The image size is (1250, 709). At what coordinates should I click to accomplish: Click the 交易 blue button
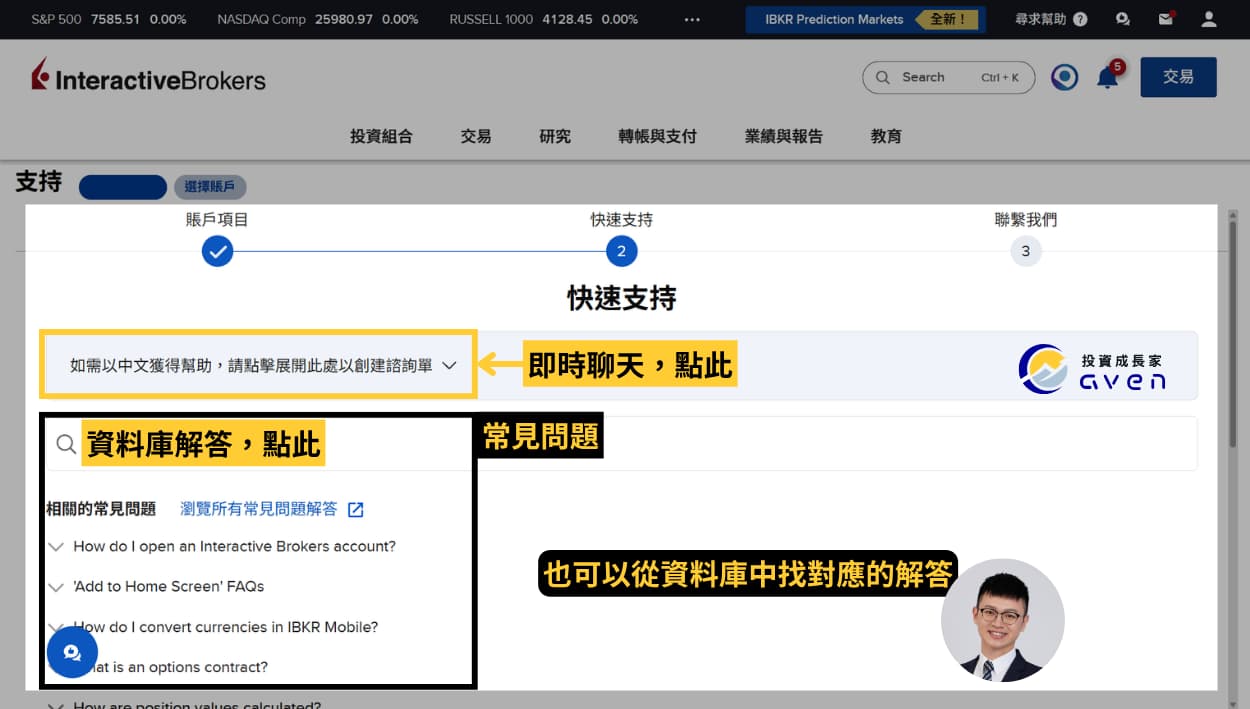coord(1178,77)
